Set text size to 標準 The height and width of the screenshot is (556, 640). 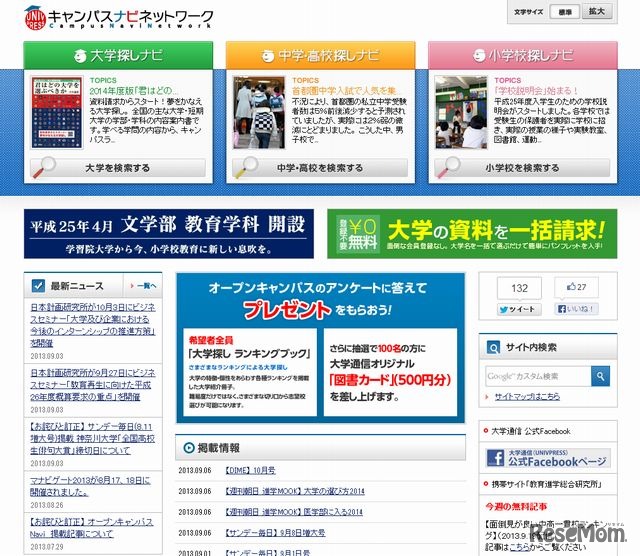click(x=564, y=12)
